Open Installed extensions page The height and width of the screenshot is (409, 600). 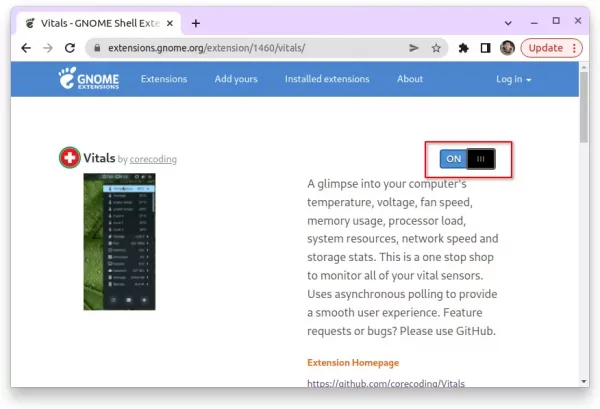[327, 79]
